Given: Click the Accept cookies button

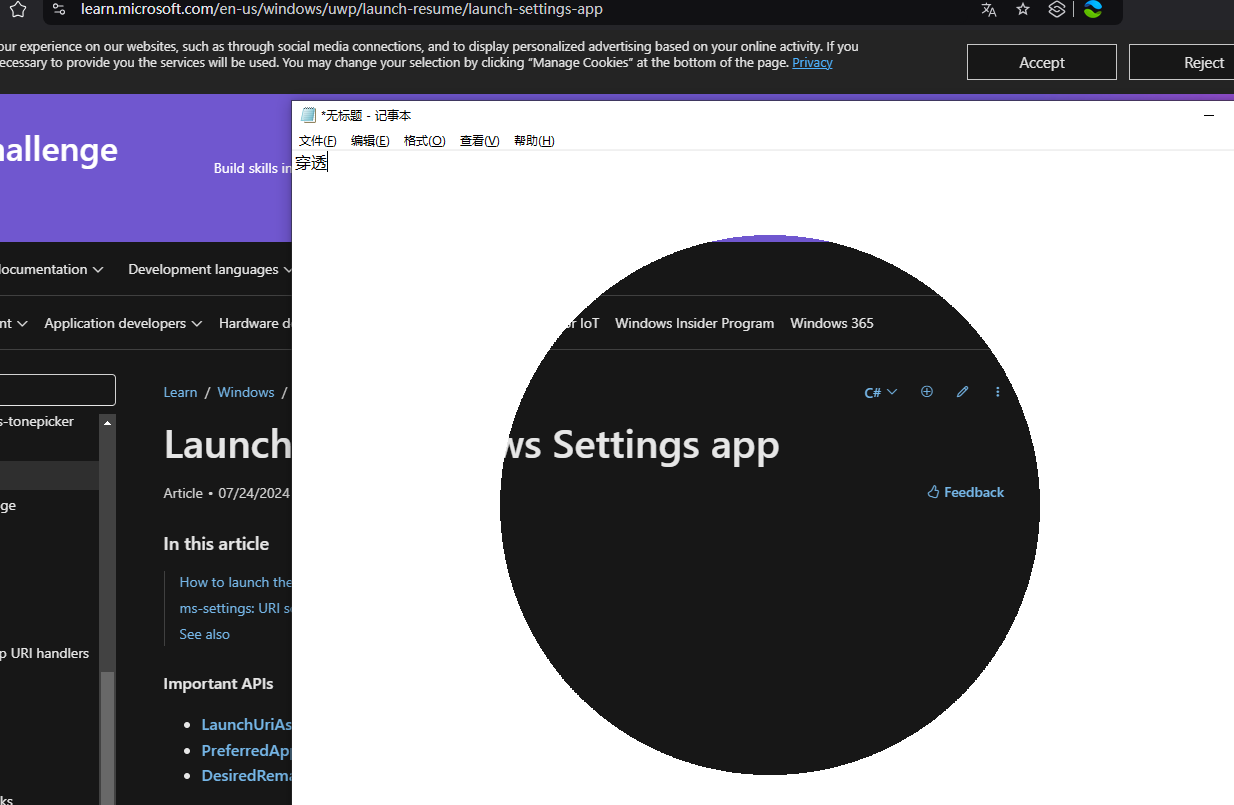Looking at the screenshot, I should point(1041,62).
